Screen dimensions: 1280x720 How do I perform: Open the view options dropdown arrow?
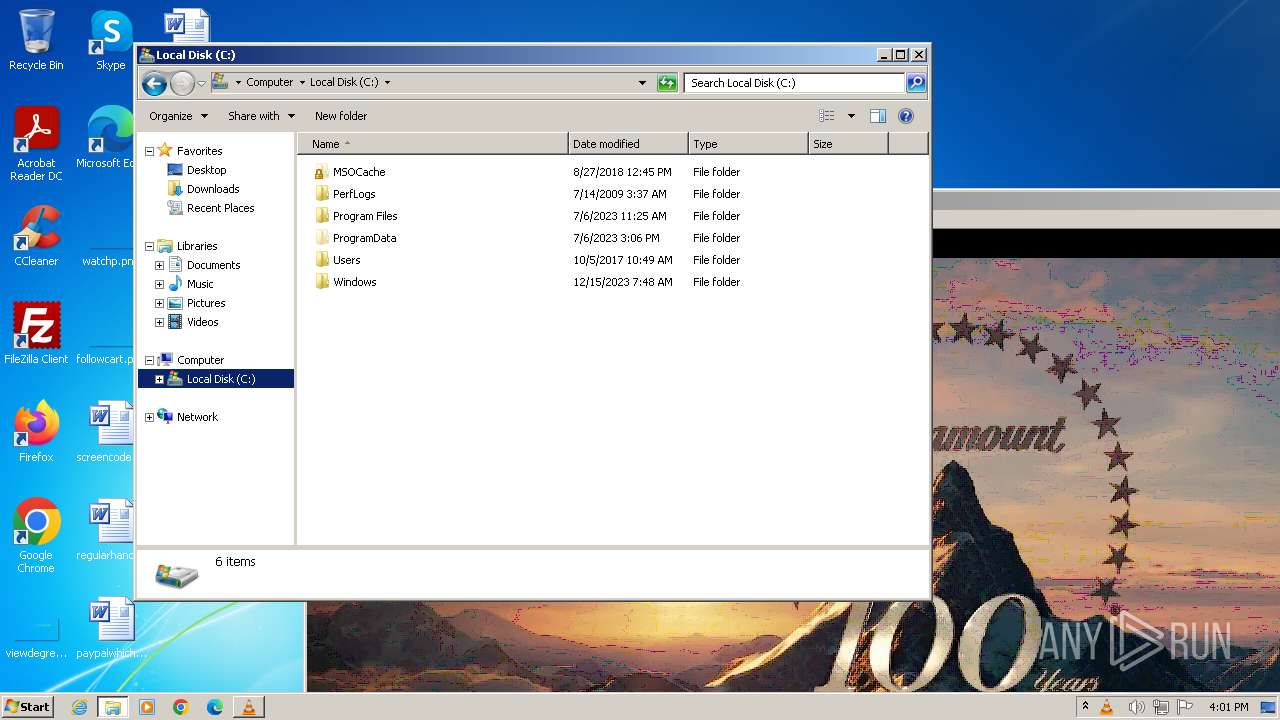(851, 116)
